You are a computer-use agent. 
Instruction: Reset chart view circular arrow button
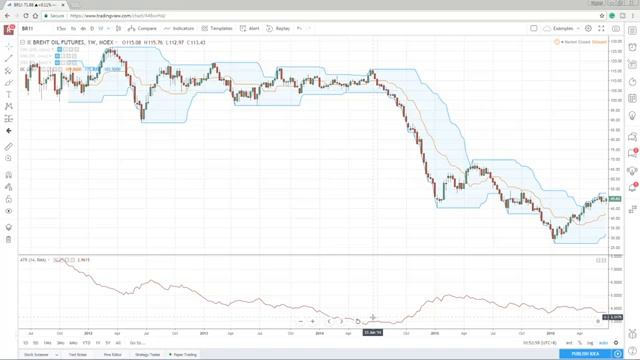coord(358,322)
